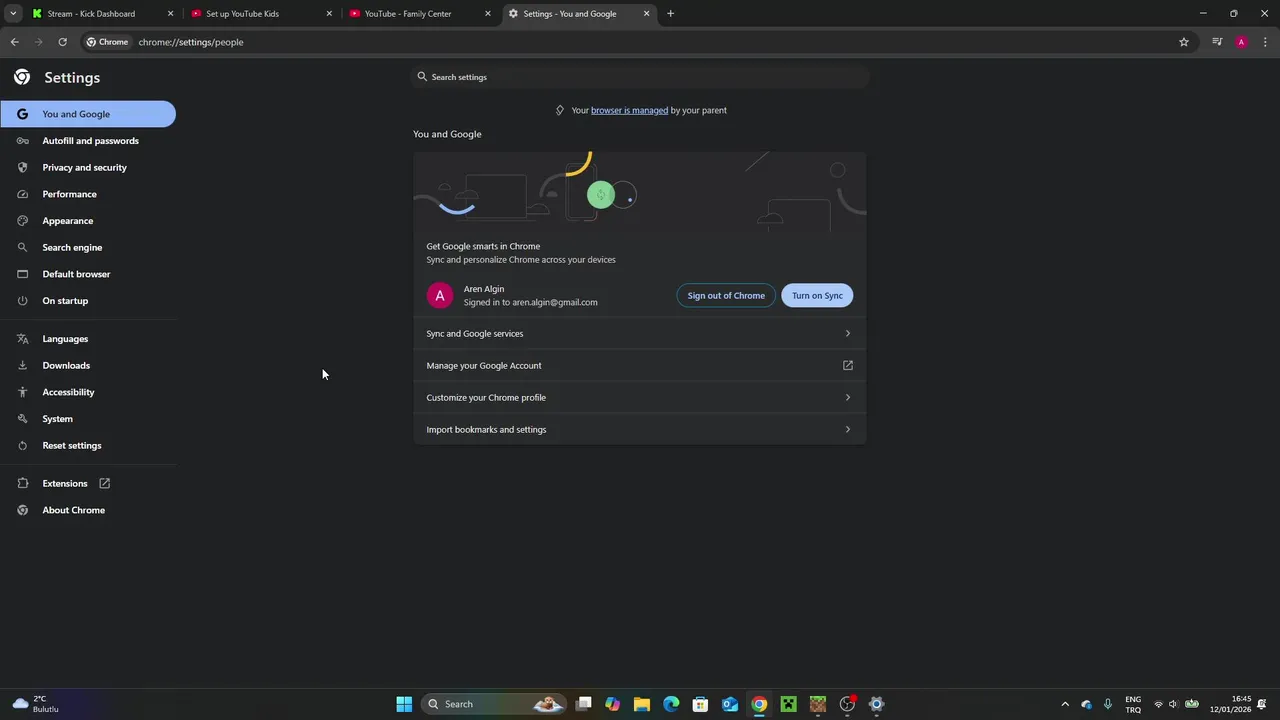Click the Accessibility figure icon
1280x720 pixels.
click(22, 392)
